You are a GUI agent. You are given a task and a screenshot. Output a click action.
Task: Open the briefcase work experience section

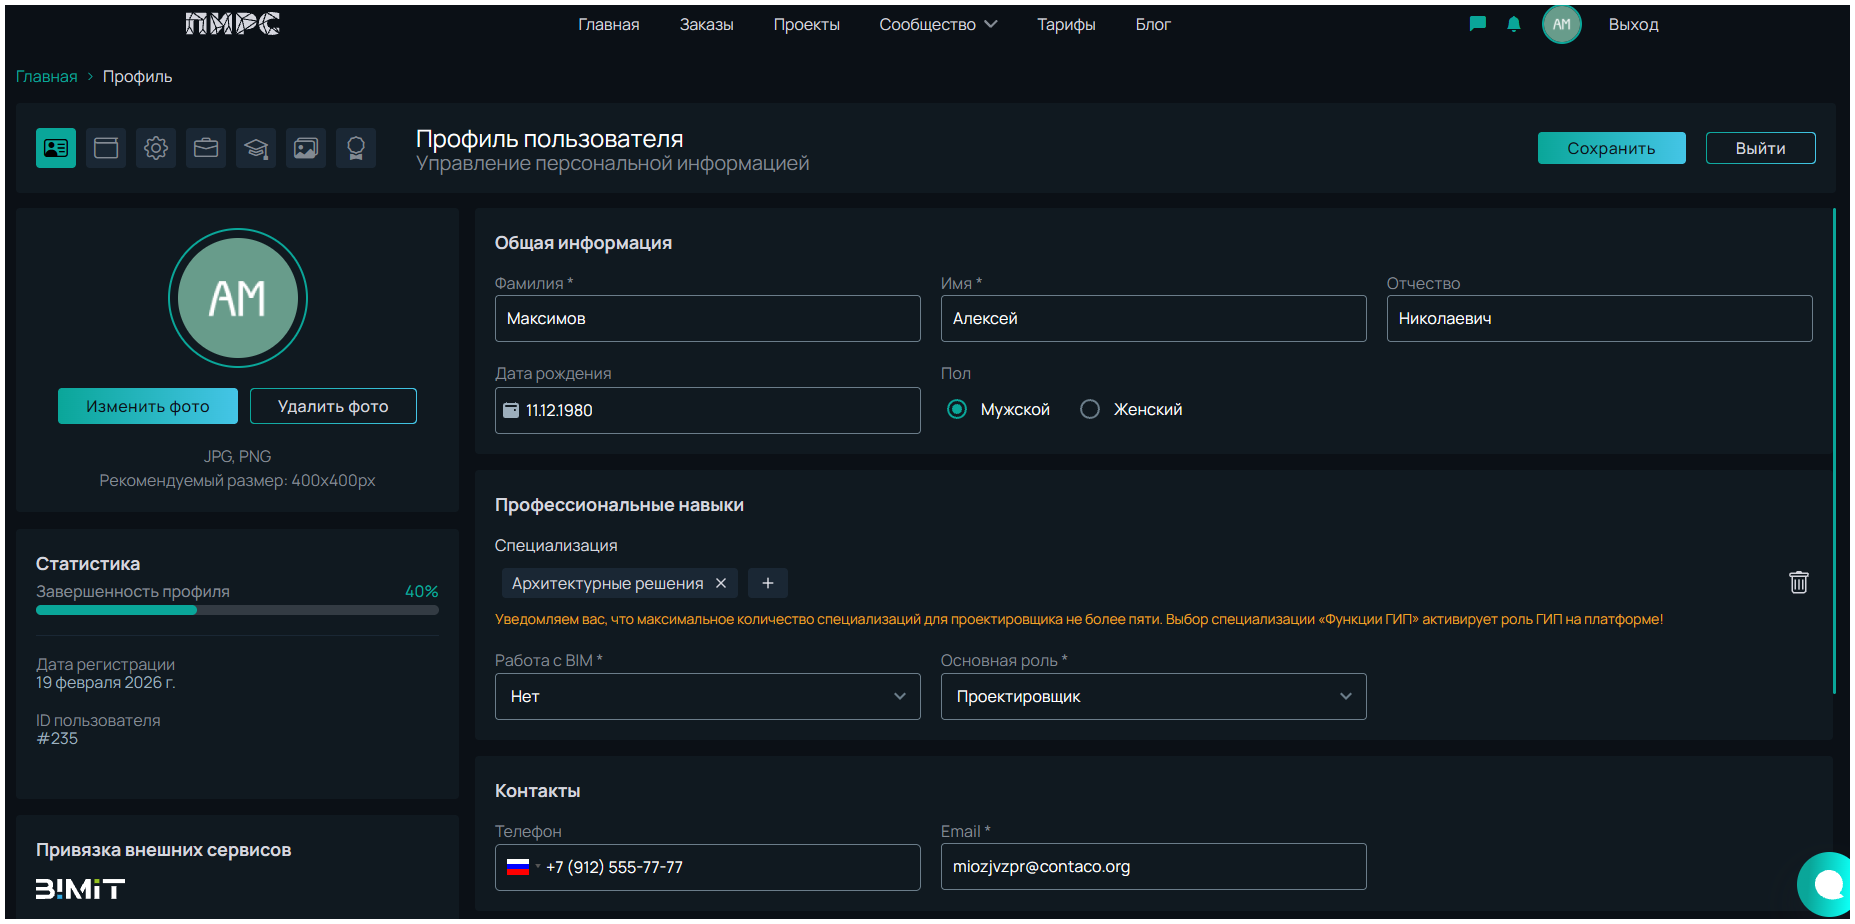tap(206, 148)
